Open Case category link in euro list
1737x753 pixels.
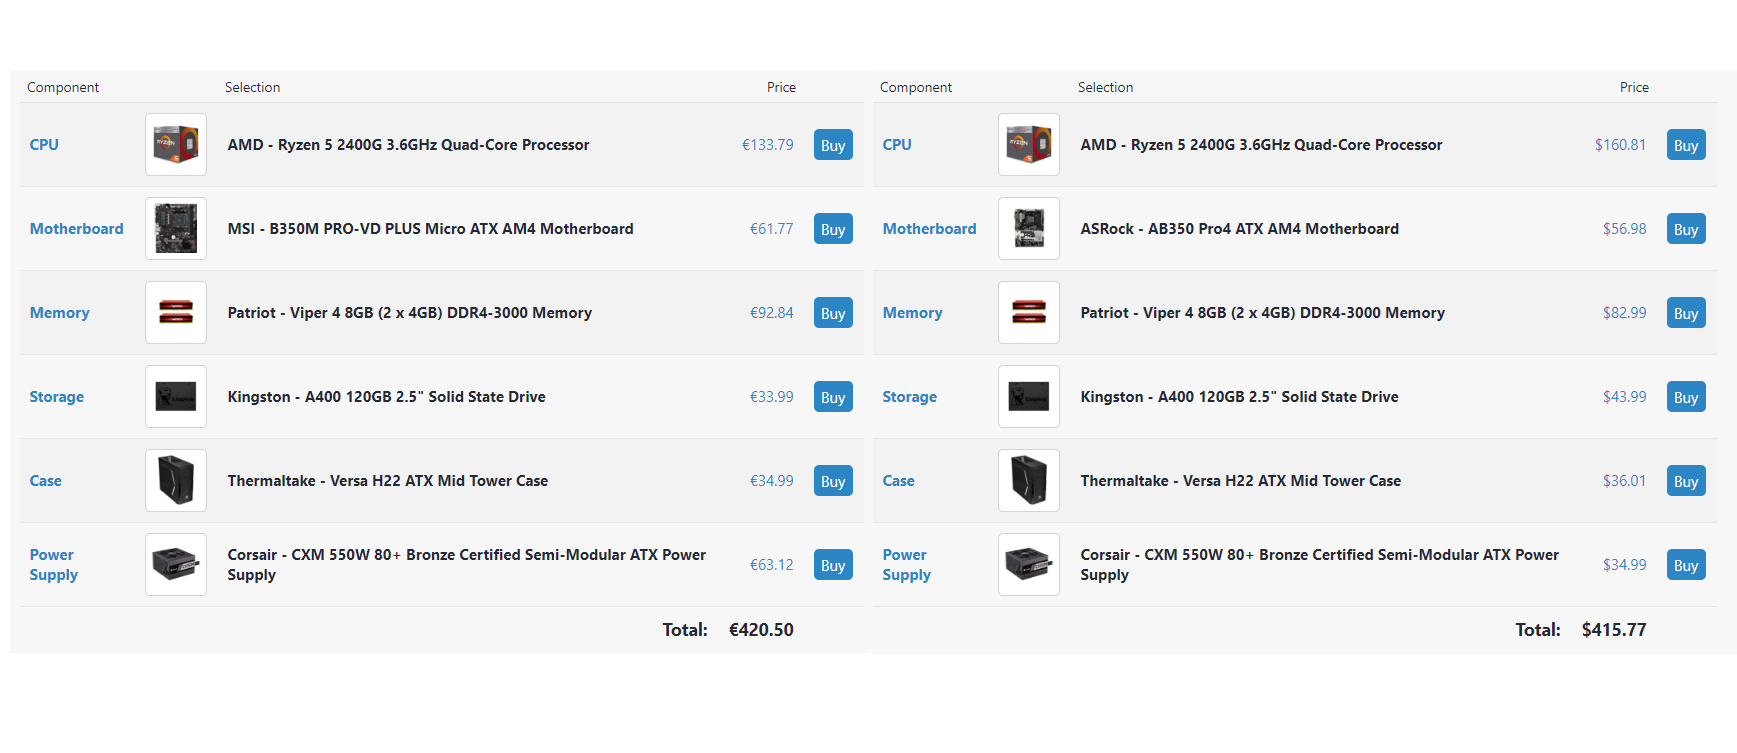coord(46,481)
